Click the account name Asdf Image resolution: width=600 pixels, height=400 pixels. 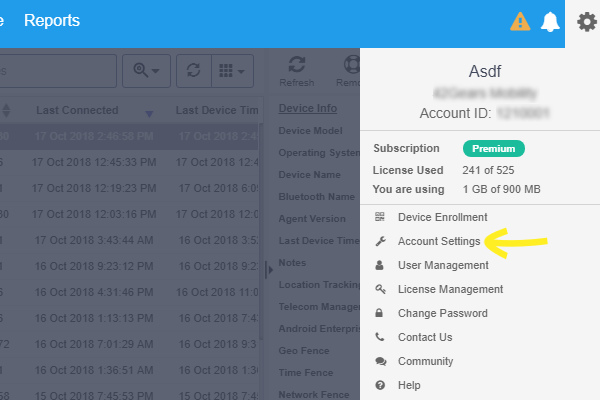click(485, 72)
